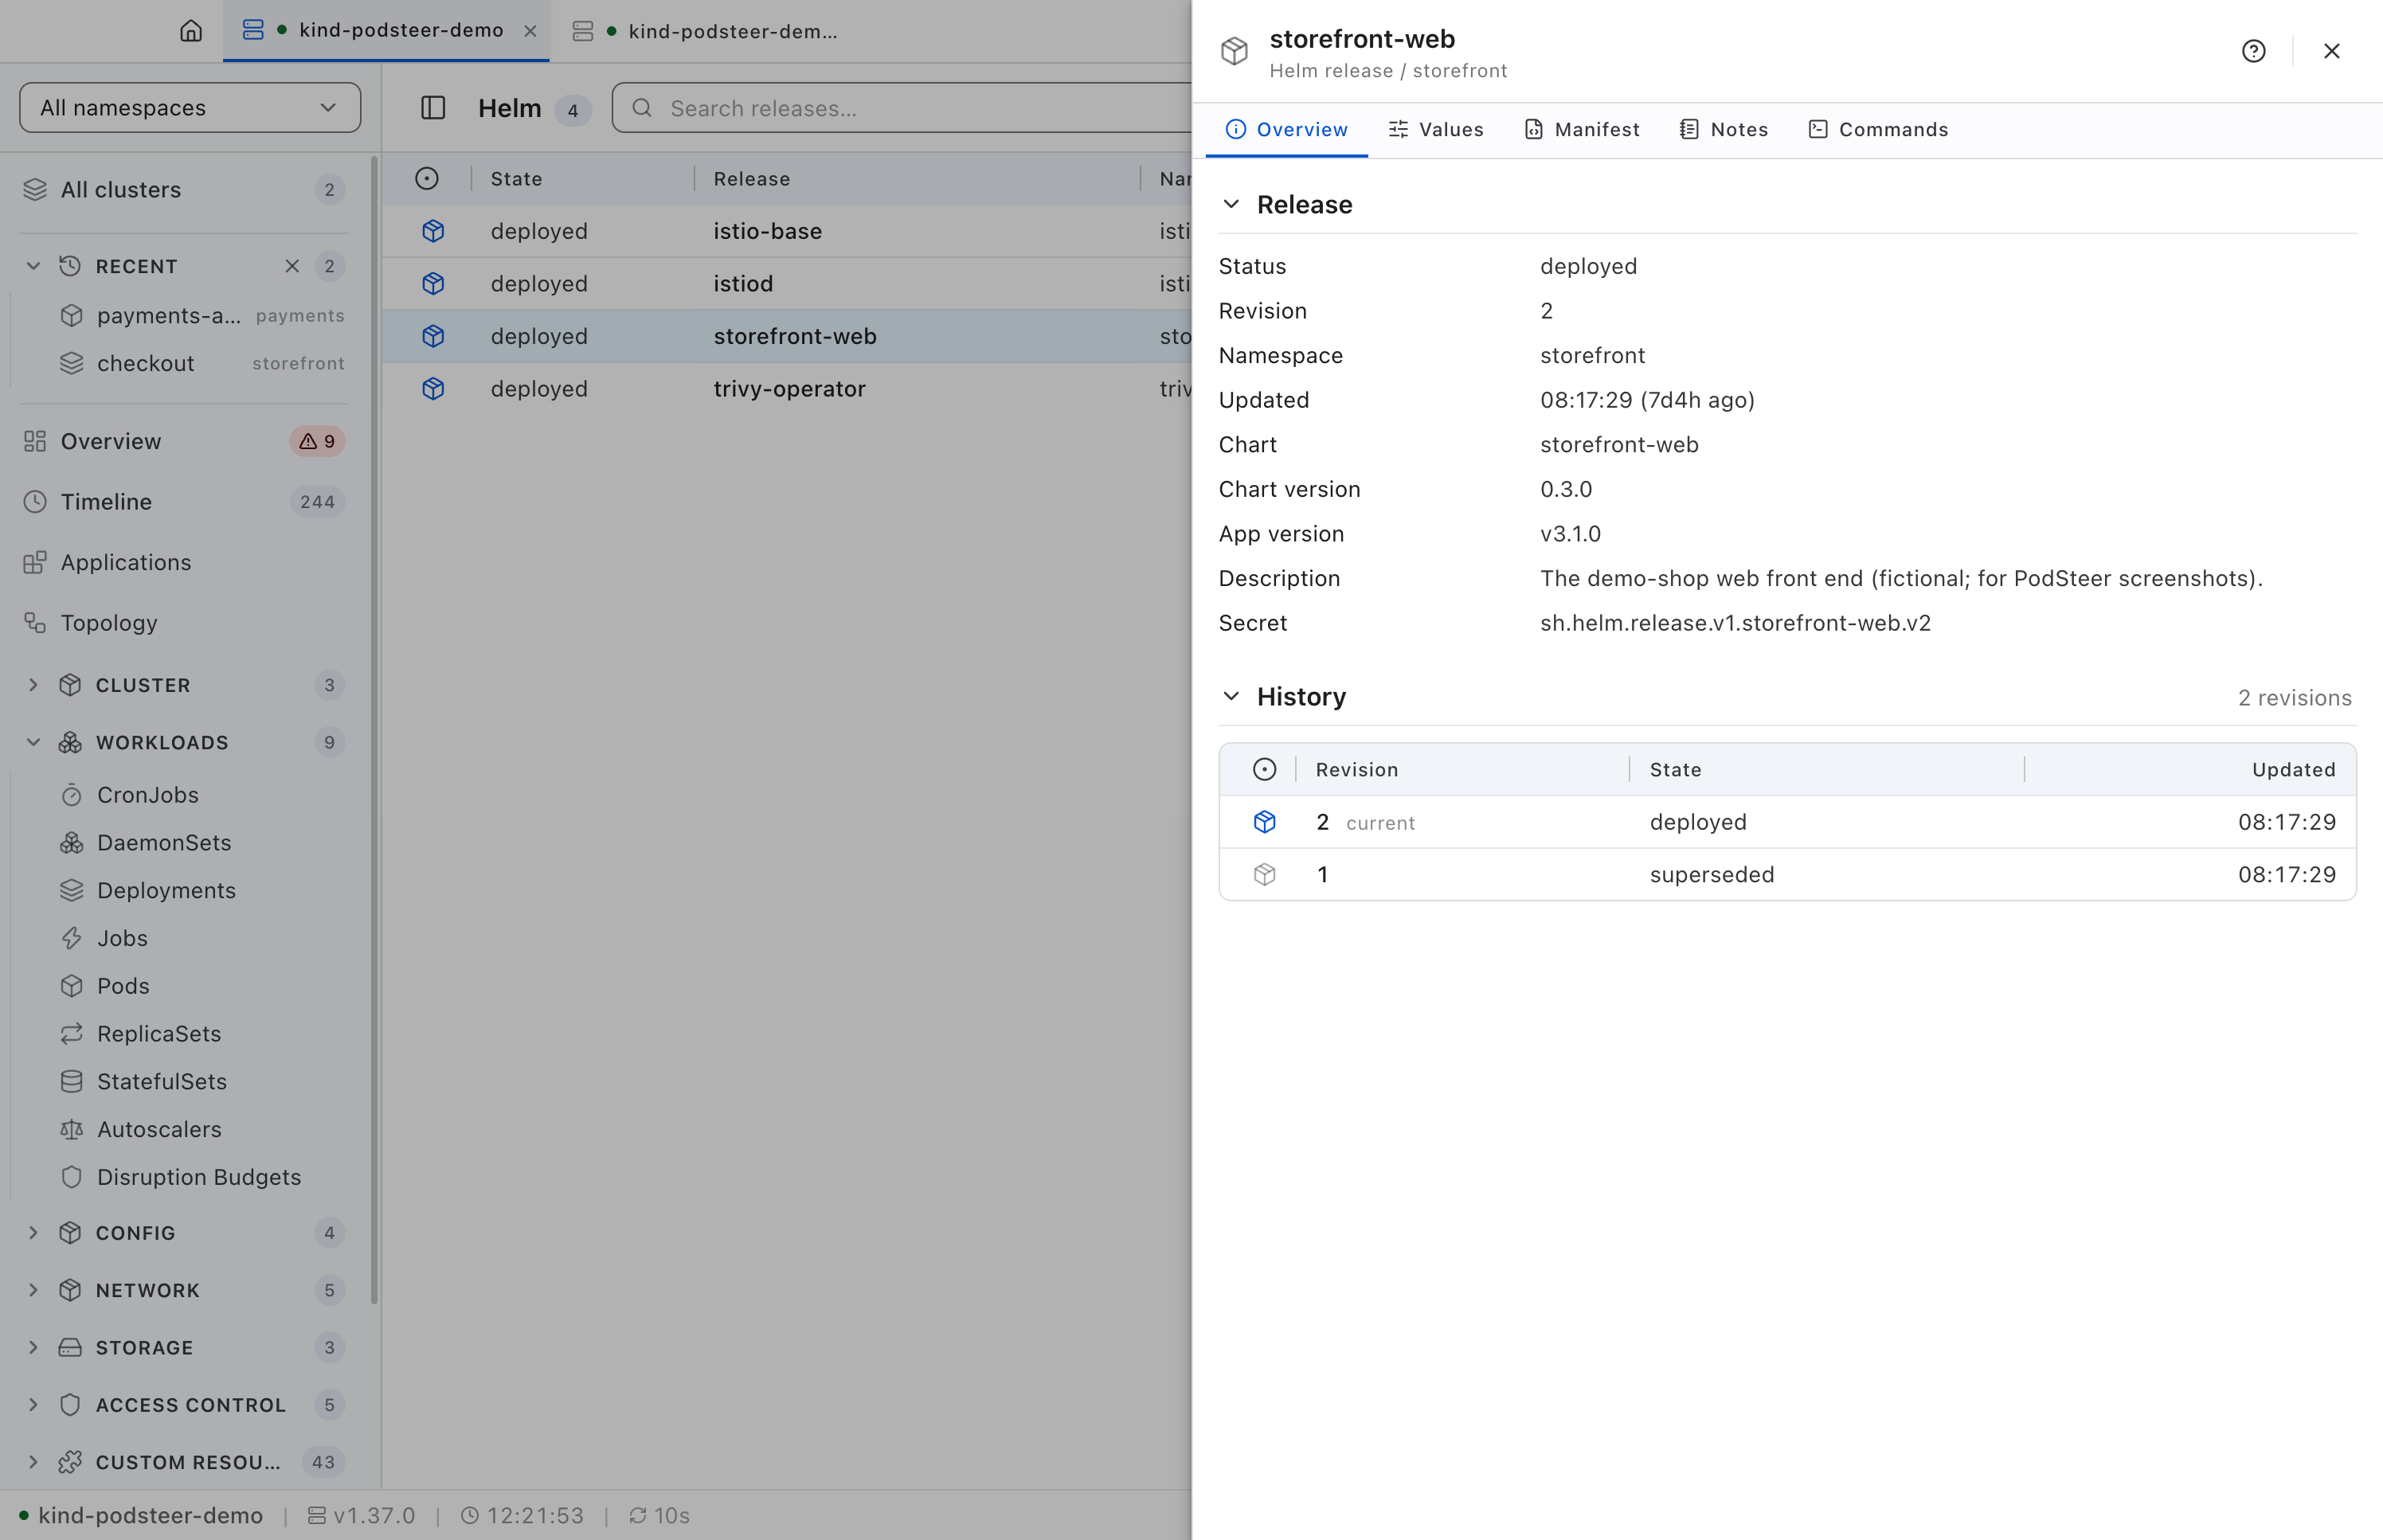Expand the NETWORK section
This screenshot has width=2383, height=1540.
33,1290
